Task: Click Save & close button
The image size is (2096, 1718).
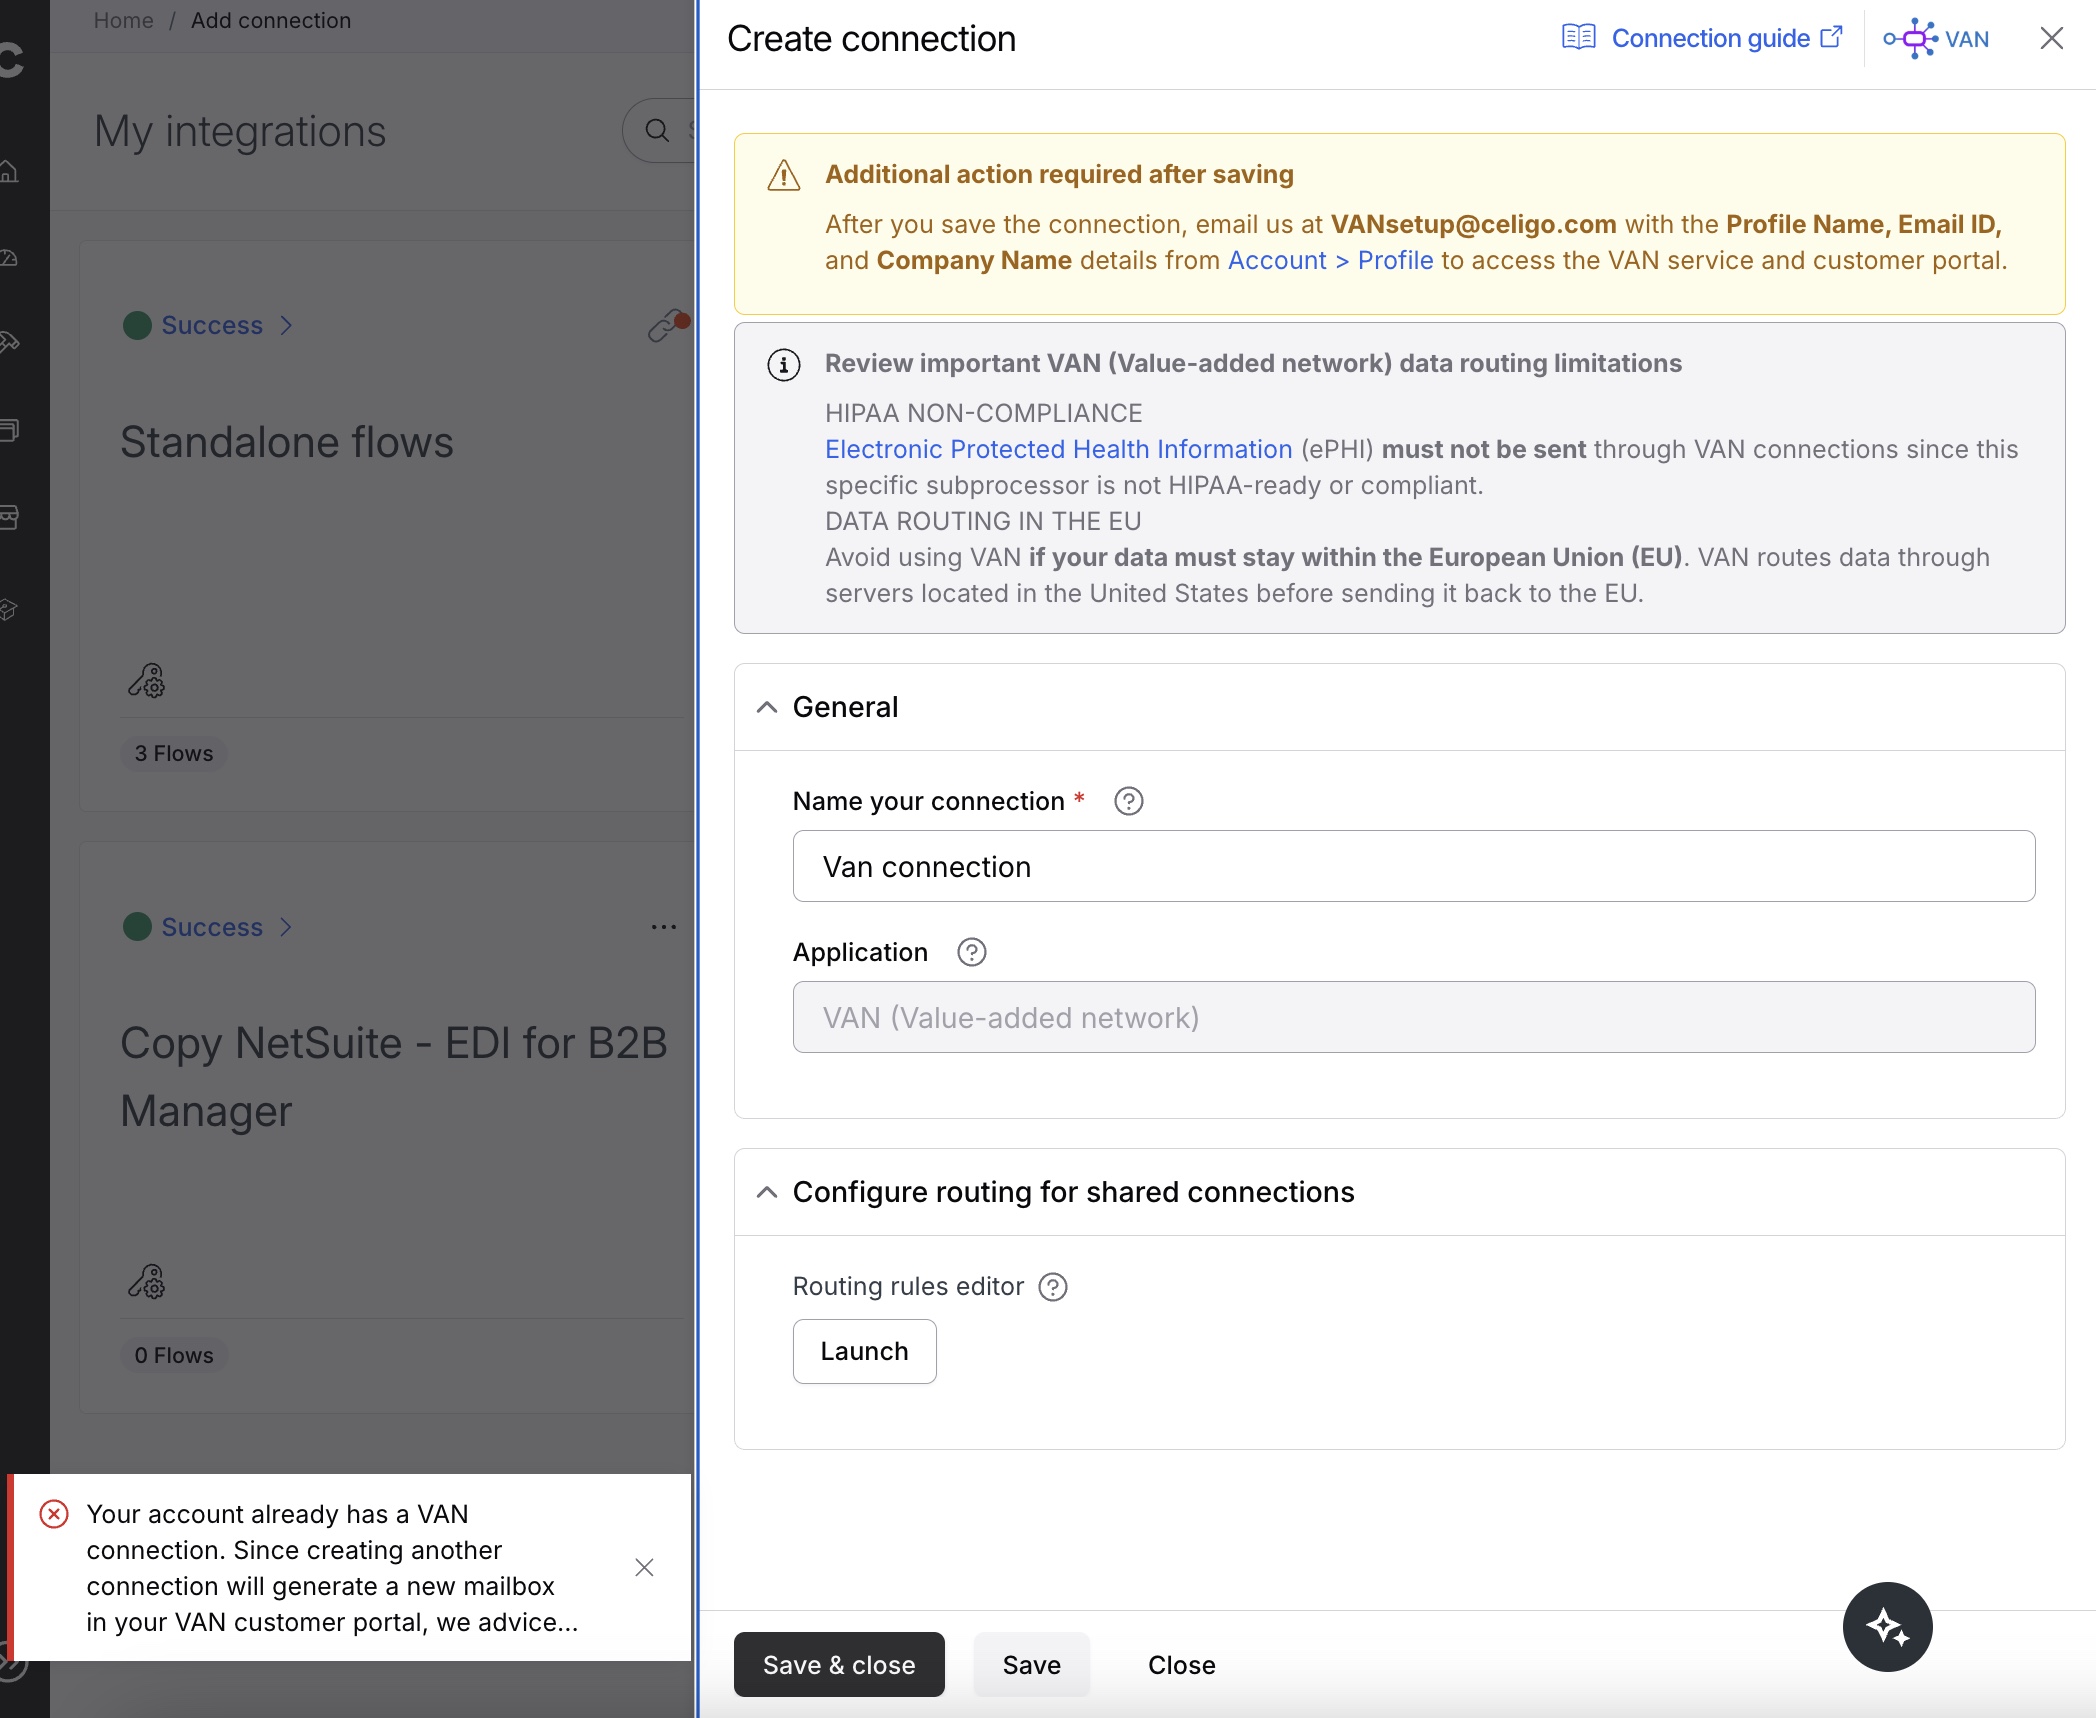Action: point(839,1664)
